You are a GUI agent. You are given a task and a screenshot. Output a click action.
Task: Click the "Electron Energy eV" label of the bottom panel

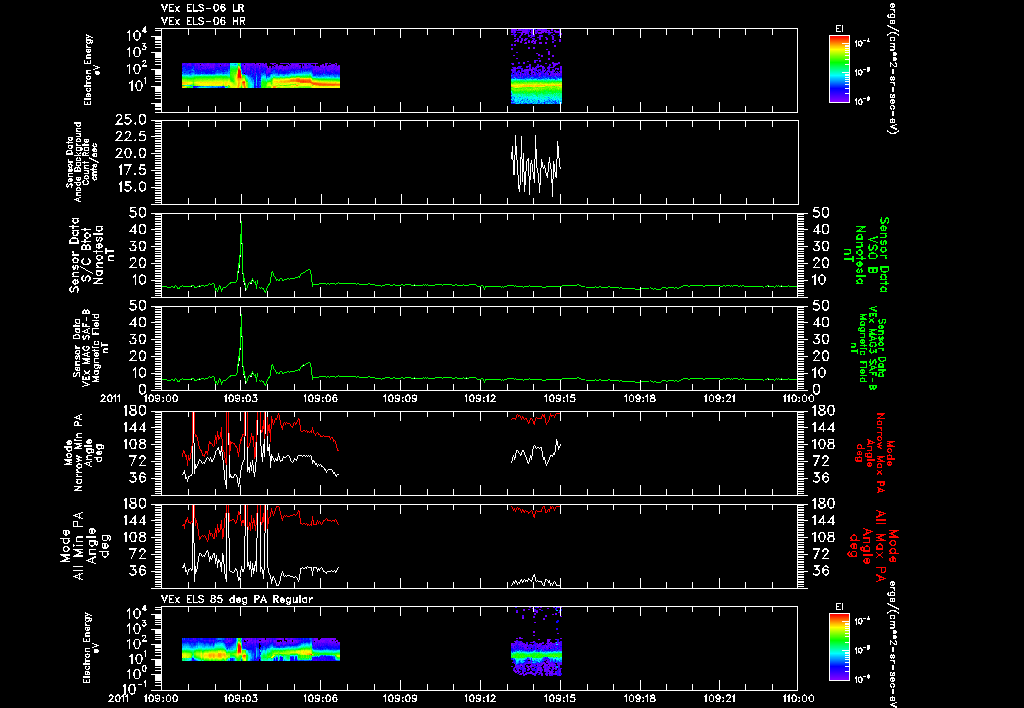tap(92, 648)
